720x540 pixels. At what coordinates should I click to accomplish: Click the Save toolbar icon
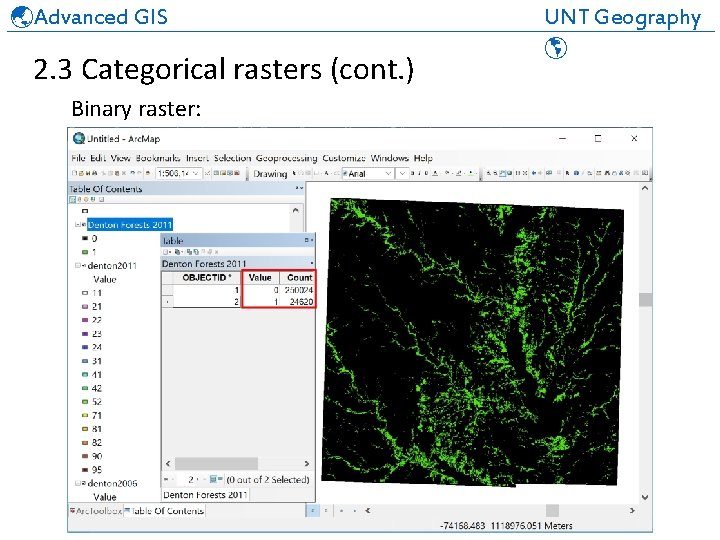pos(87,173)
